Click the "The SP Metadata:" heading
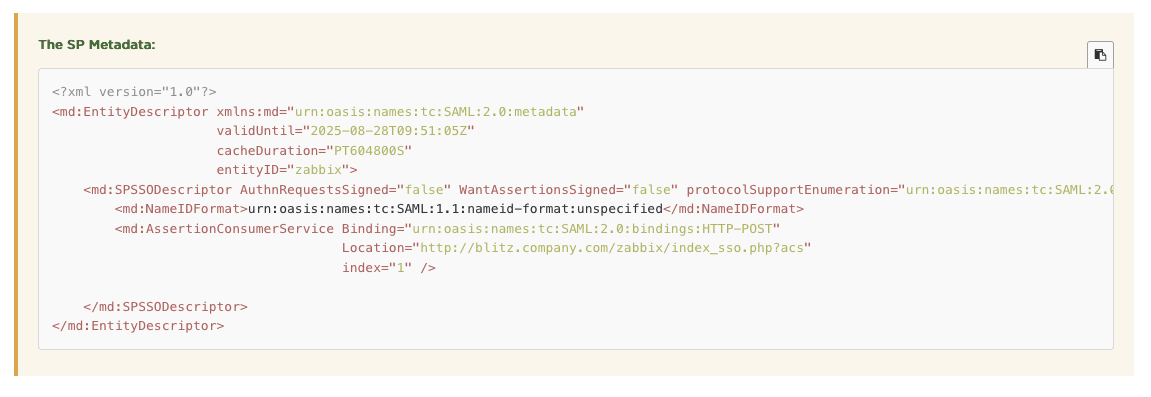This screenshot has height=397, width=1151. point(97,45)
